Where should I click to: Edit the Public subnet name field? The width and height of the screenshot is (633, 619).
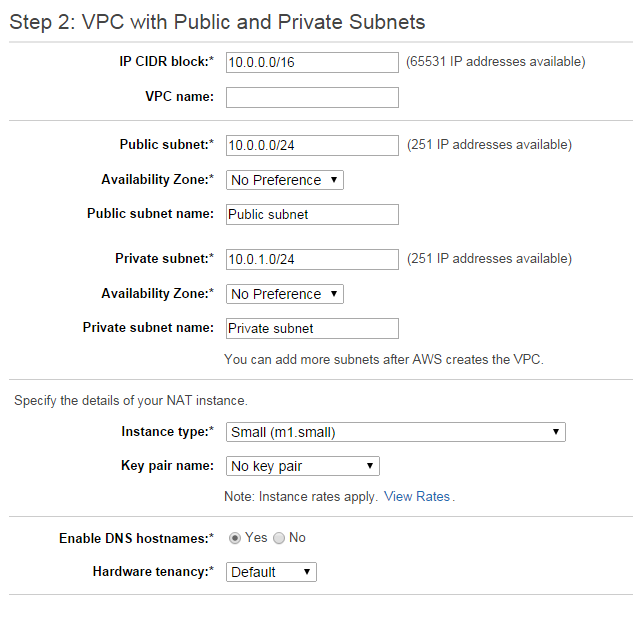click(312, 214)
